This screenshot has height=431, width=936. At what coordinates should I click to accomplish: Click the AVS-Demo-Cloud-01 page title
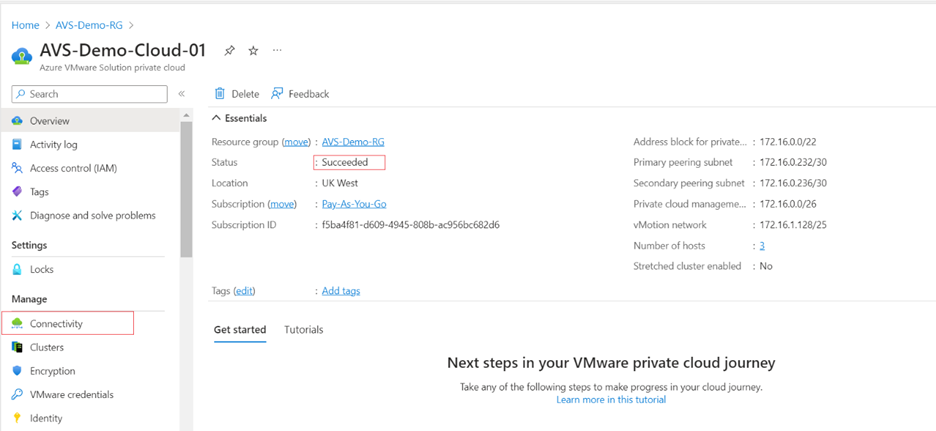123,50
